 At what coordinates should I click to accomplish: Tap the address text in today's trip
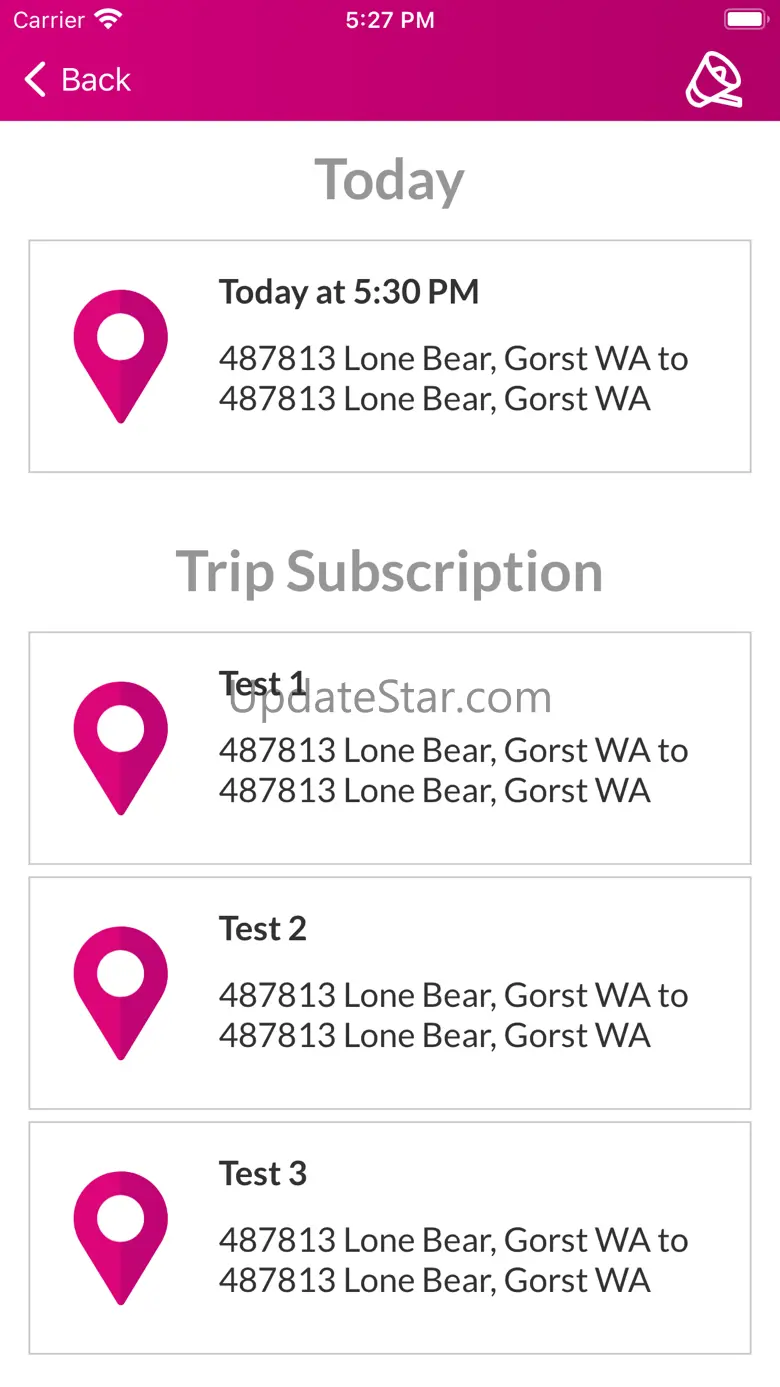453,379
